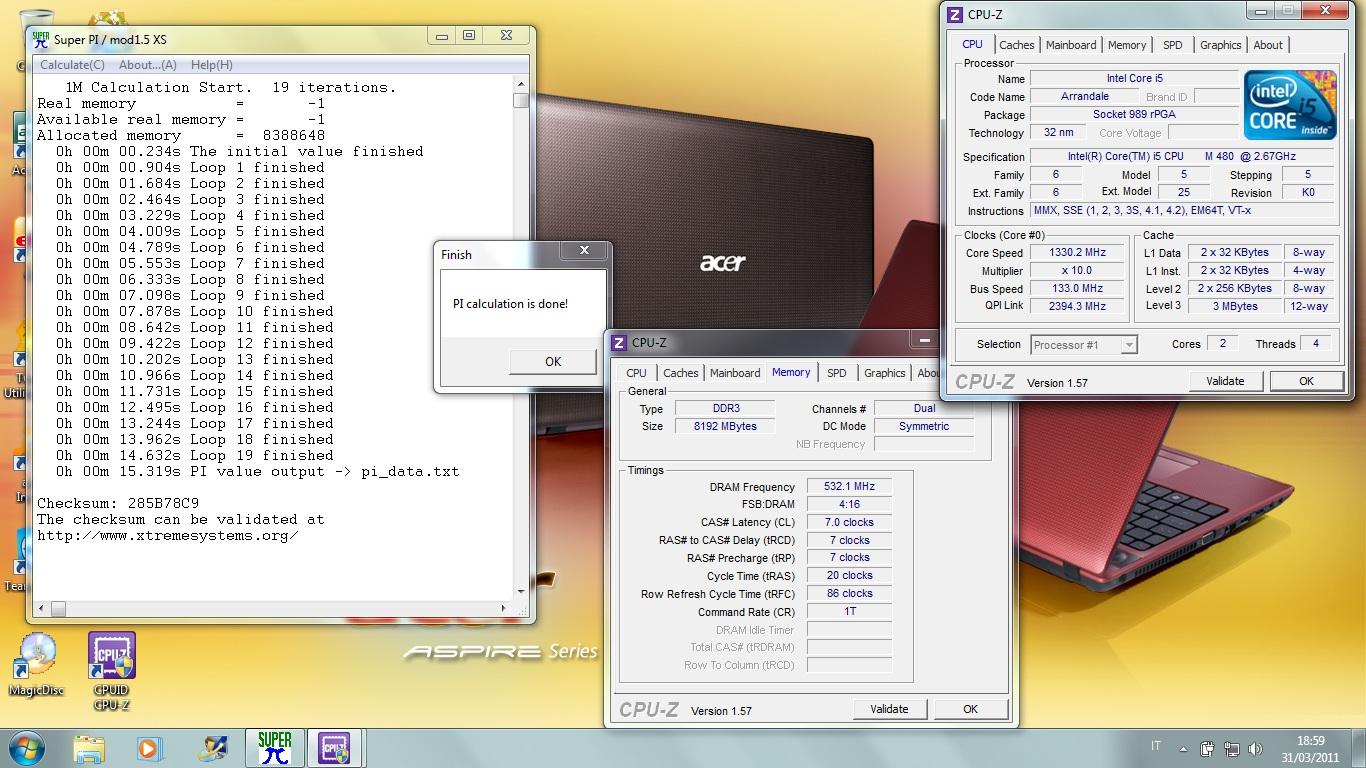Click the Command Rate 1T field
1366x768 pixels.
[x=849, y=611]
